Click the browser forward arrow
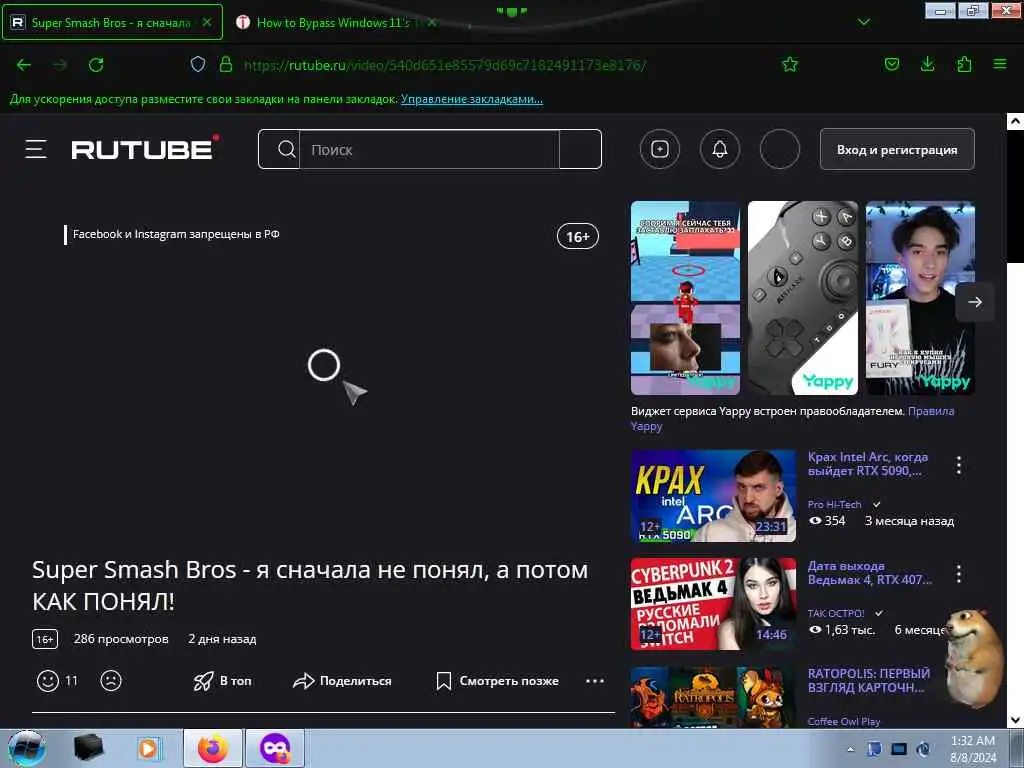Viewport: 1024px width, 768px height. coord(60,65)
